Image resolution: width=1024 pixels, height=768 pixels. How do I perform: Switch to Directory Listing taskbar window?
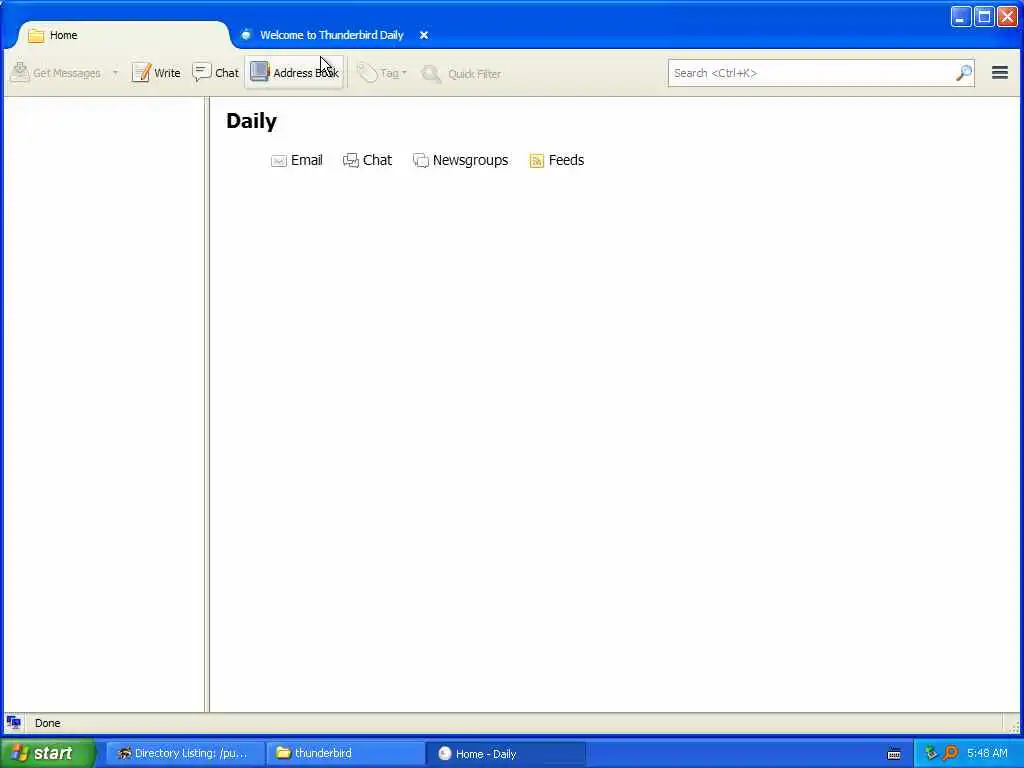click(x=185, y=753)
